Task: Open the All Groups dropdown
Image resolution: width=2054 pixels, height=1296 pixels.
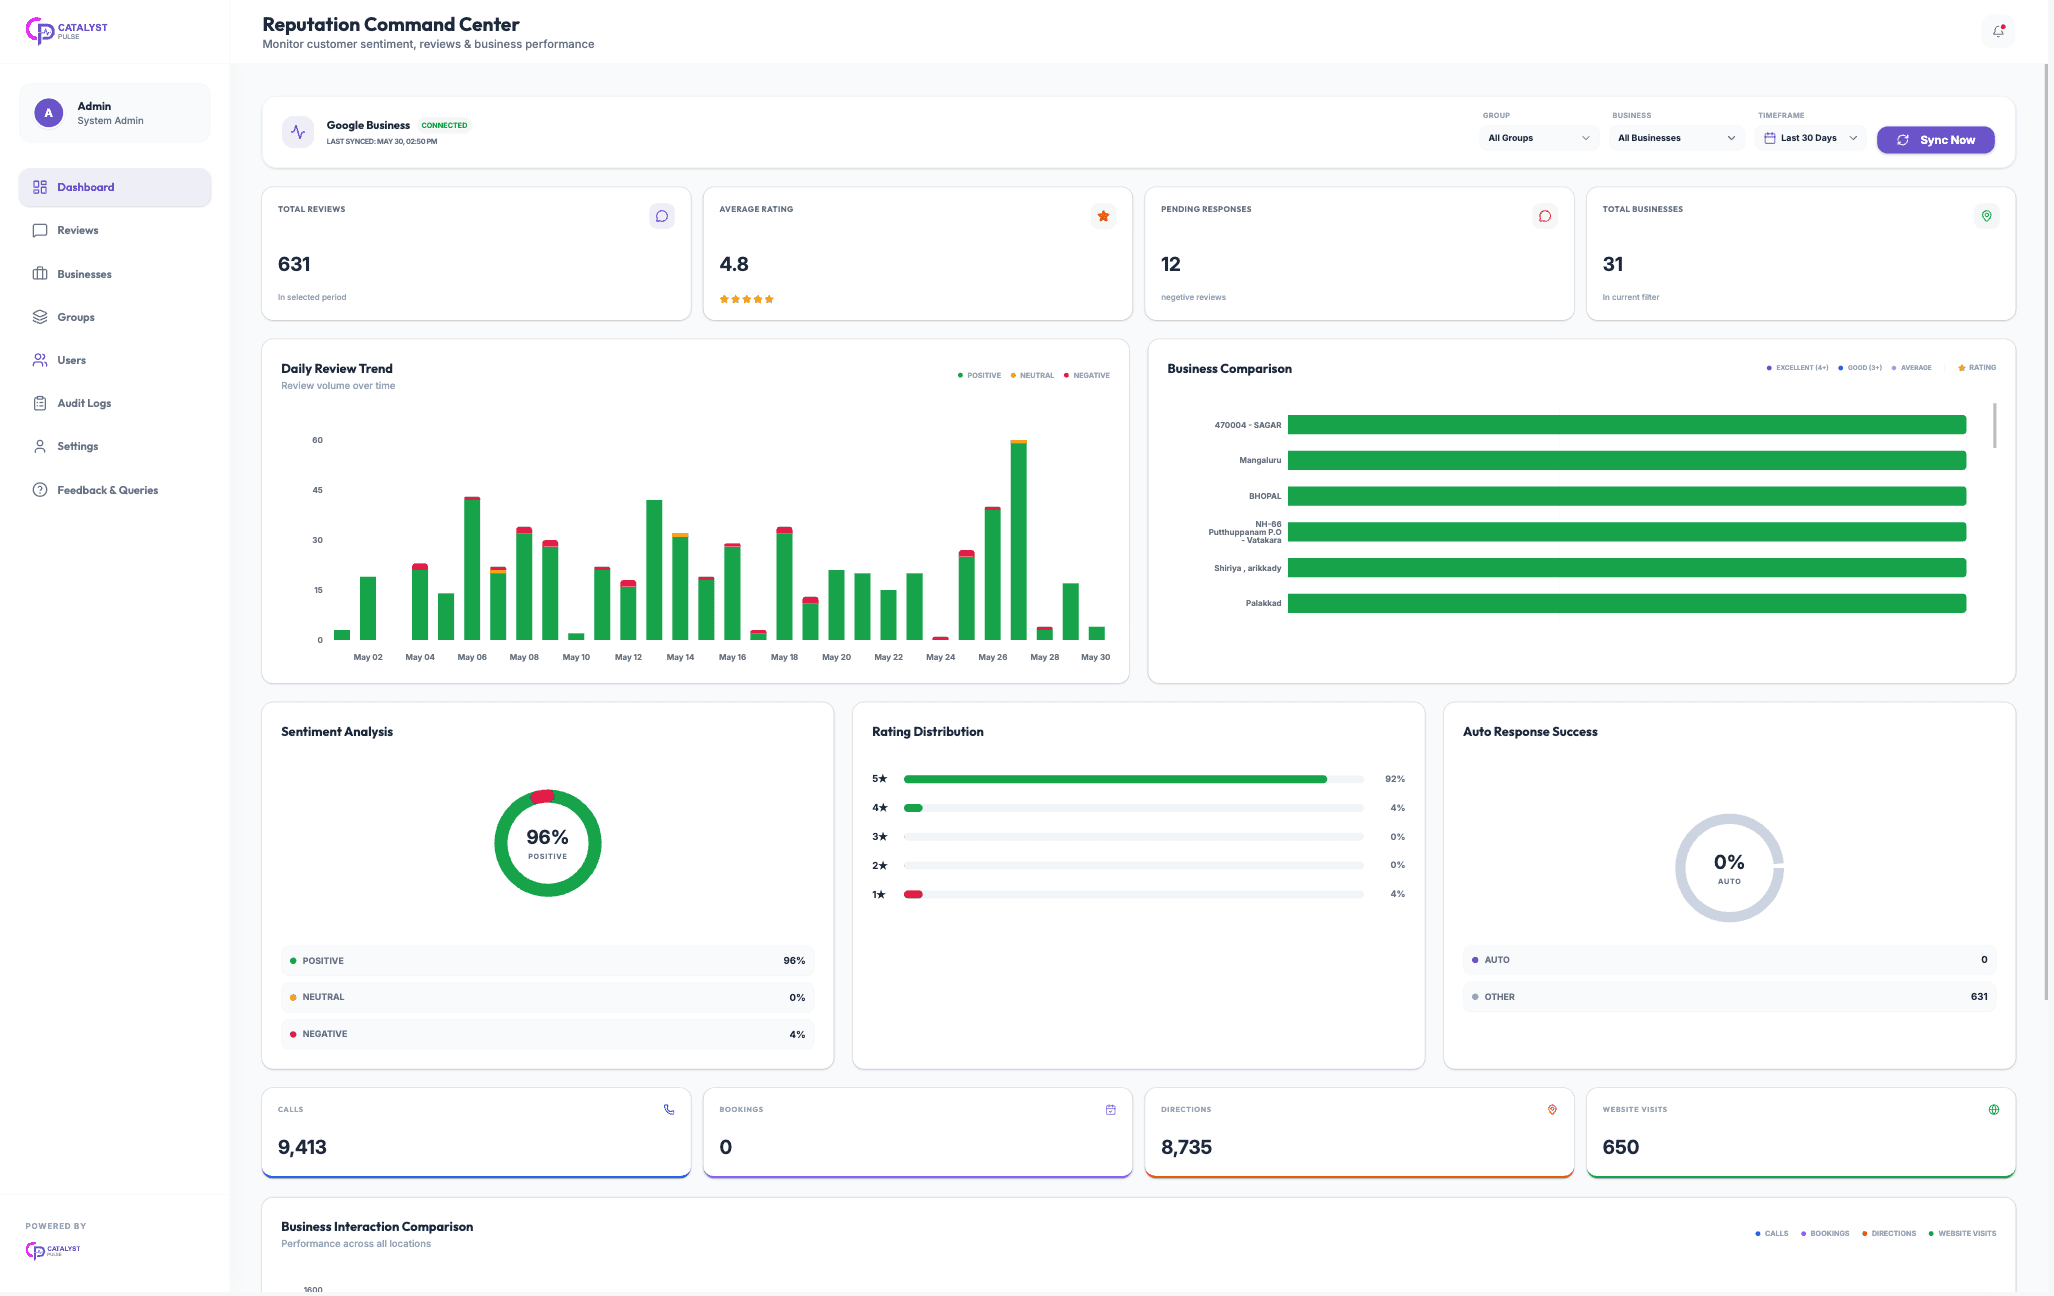Action: click(x=1538, y=138)
